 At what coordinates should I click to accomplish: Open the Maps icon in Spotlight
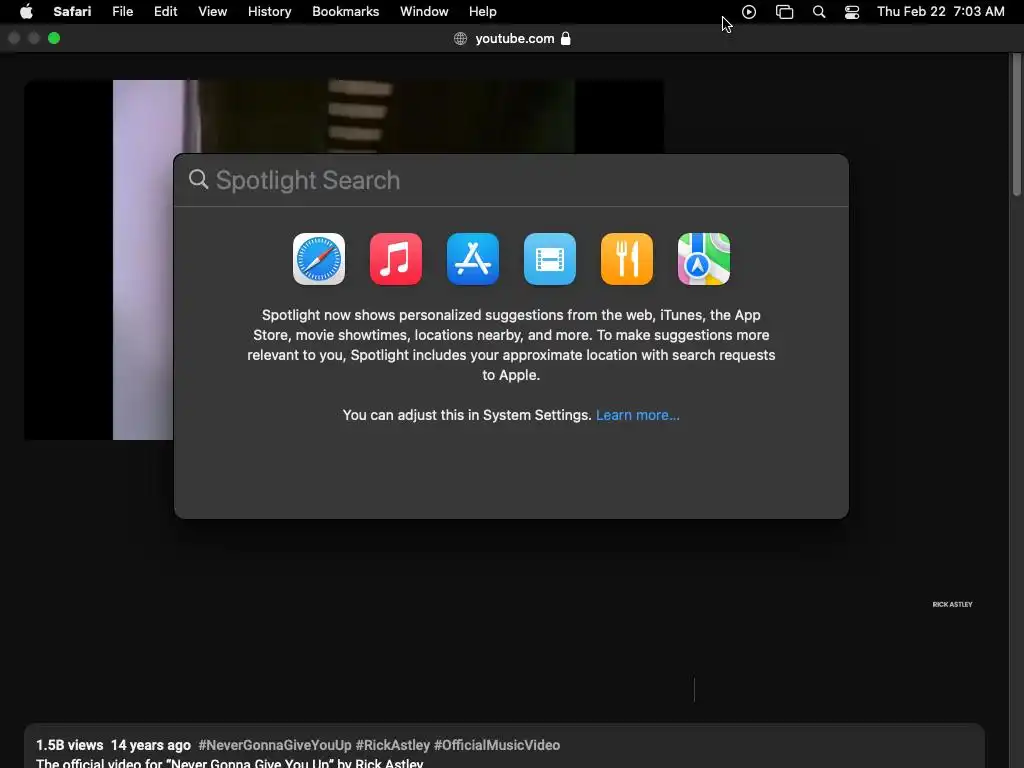(704, 259)
